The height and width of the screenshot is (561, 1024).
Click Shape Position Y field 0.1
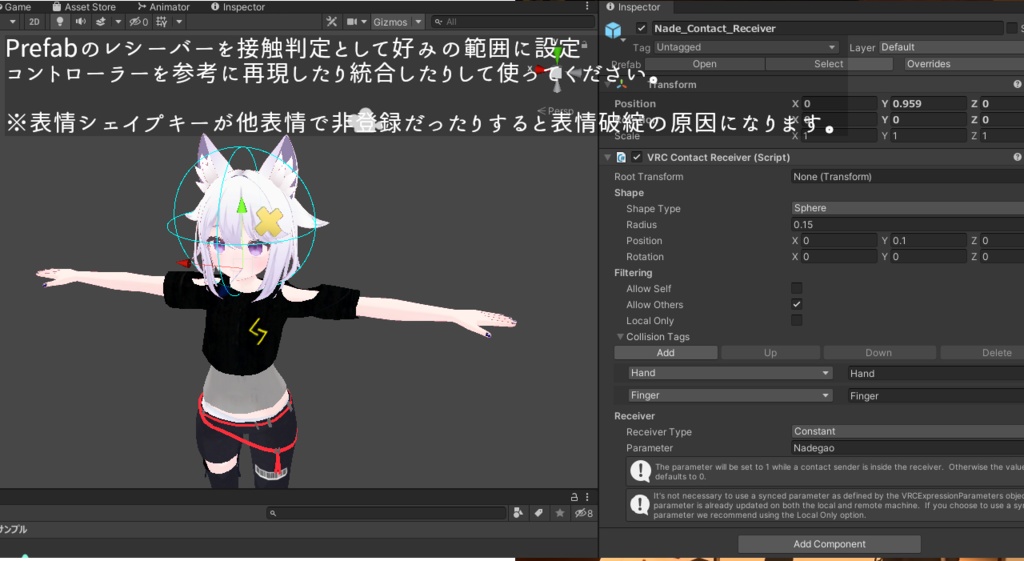coord(928,240)
